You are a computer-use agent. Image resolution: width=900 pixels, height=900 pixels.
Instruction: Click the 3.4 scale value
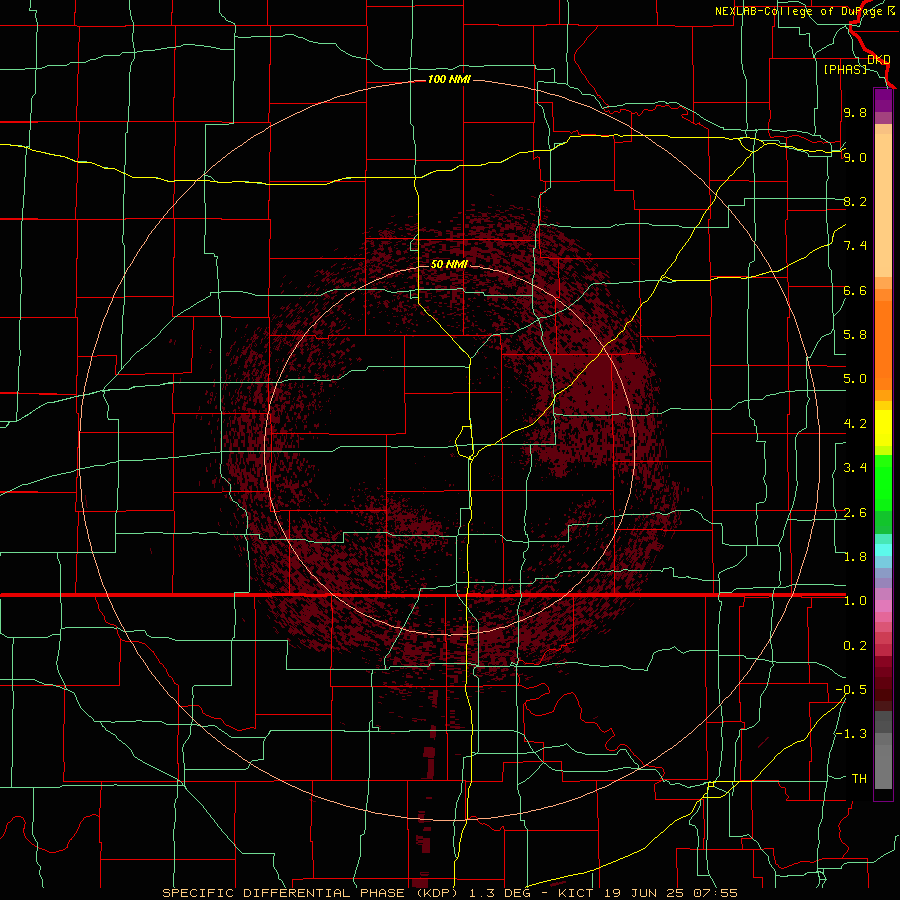(855, 468)
